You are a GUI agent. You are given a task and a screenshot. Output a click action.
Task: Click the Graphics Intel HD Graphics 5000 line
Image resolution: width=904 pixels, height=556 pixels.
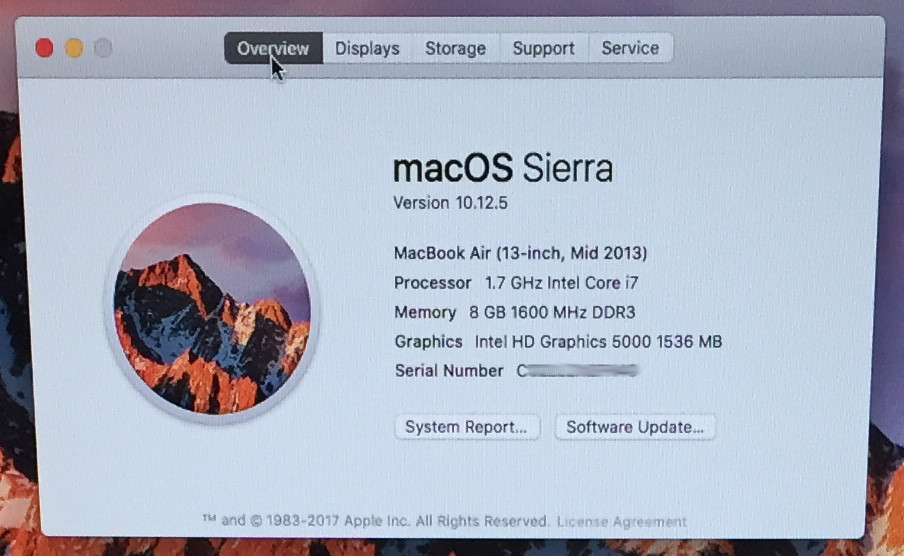[558, 342]
